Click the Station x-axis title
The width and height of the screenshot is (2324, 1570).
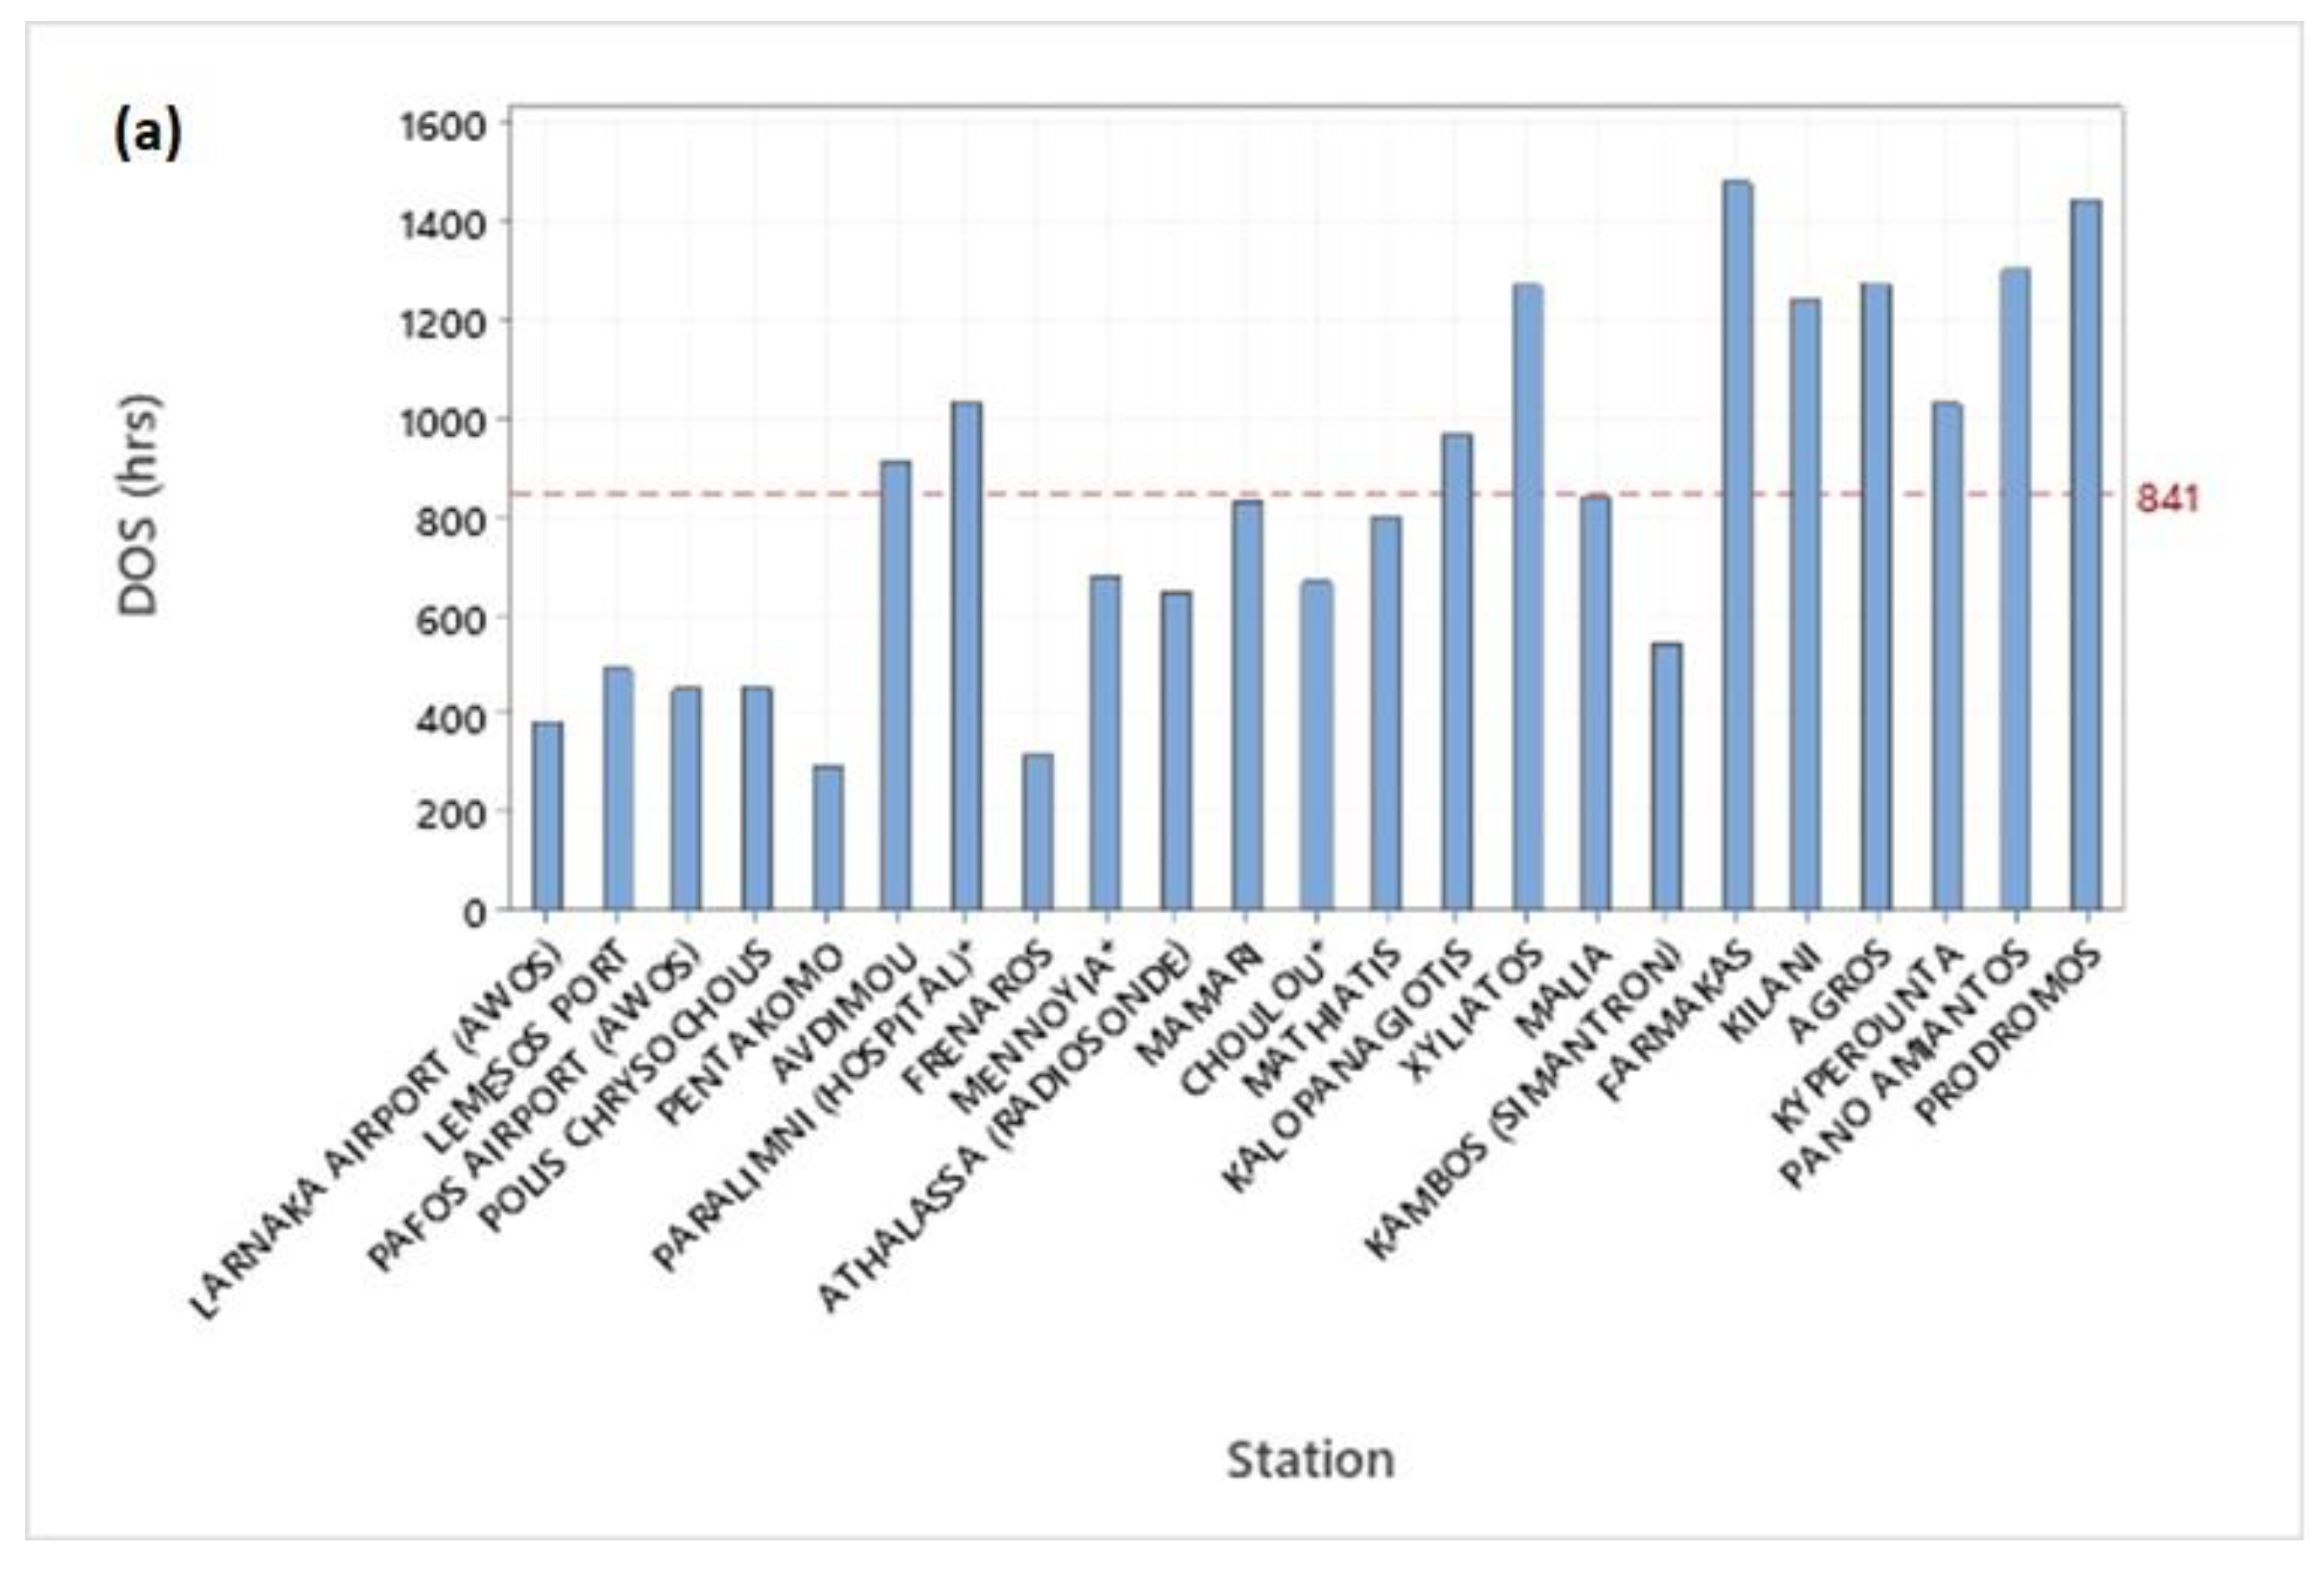(1310, 1459)
